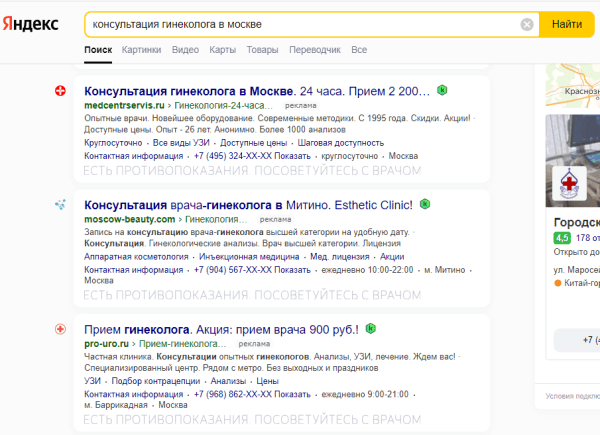The width and height of the screenshot is (600, 435).
Task: Open Подбор контрацепции sitelink
Action: (156, 381)
